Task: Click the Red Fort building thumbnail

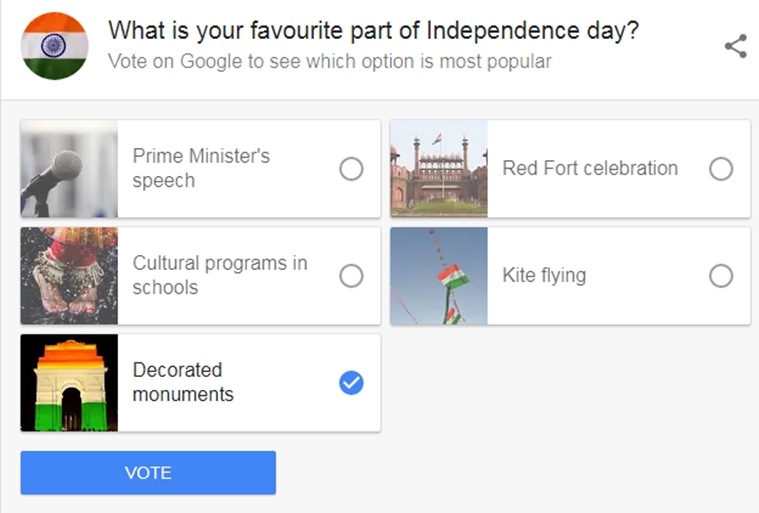Action: click(x=439, y=169)
